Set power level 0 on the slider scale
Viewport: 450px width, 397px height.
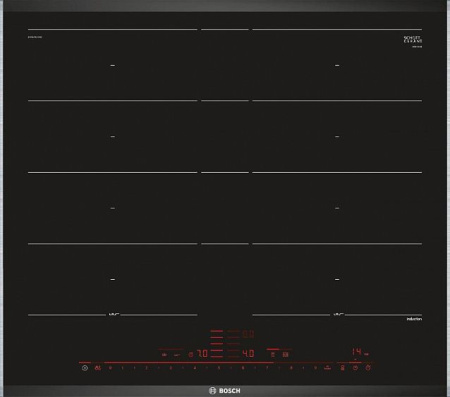(x=110, y=368)
